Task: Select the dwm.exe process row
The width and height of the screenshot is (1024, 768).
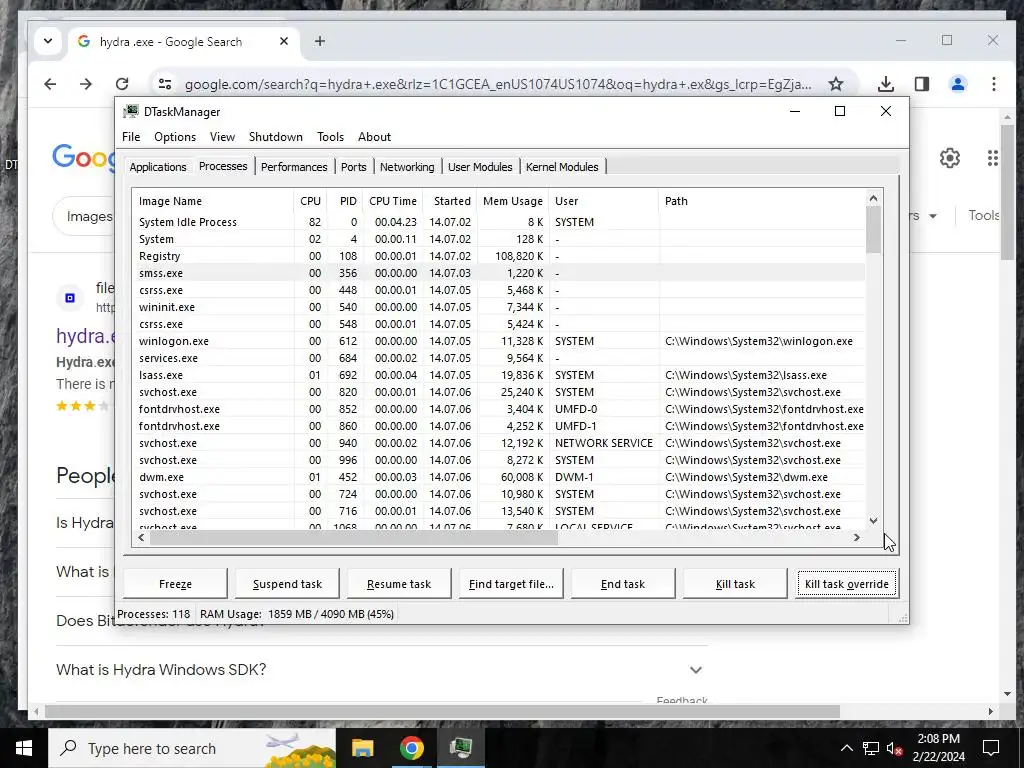Action: pos(499,477)
